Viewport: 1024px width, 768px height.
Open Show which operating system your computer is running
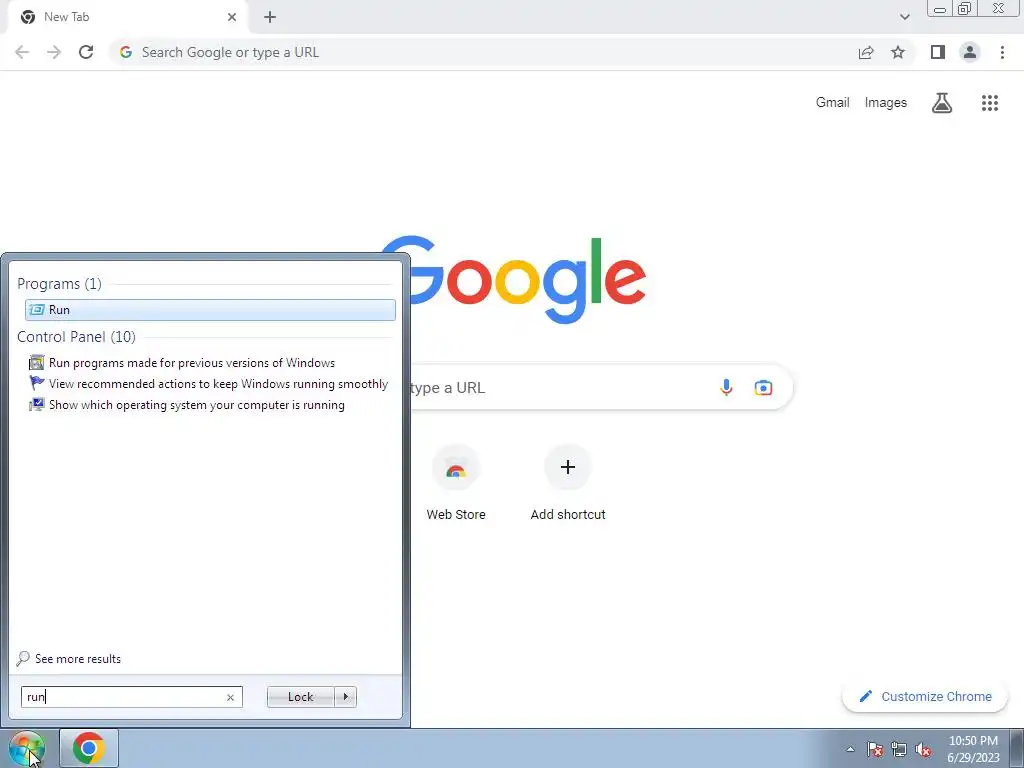(187, 404)
